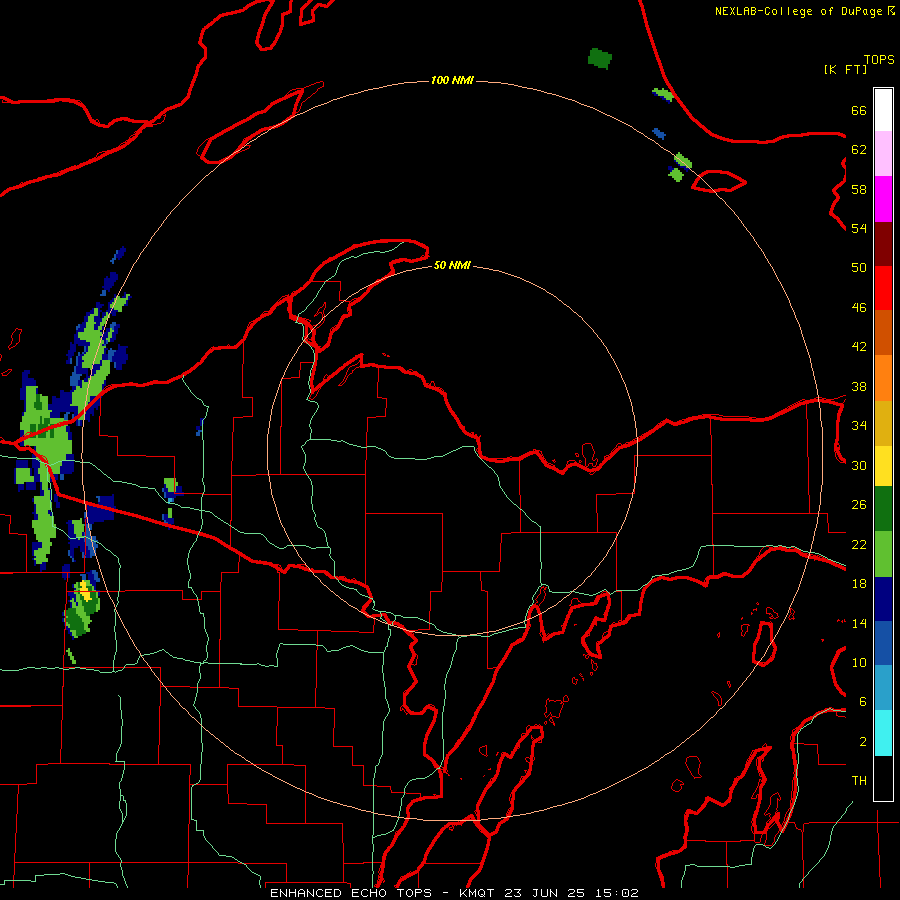900x900 pixels.
Task: Click the 'TOPS' legend title
Action: click(879, 60)
